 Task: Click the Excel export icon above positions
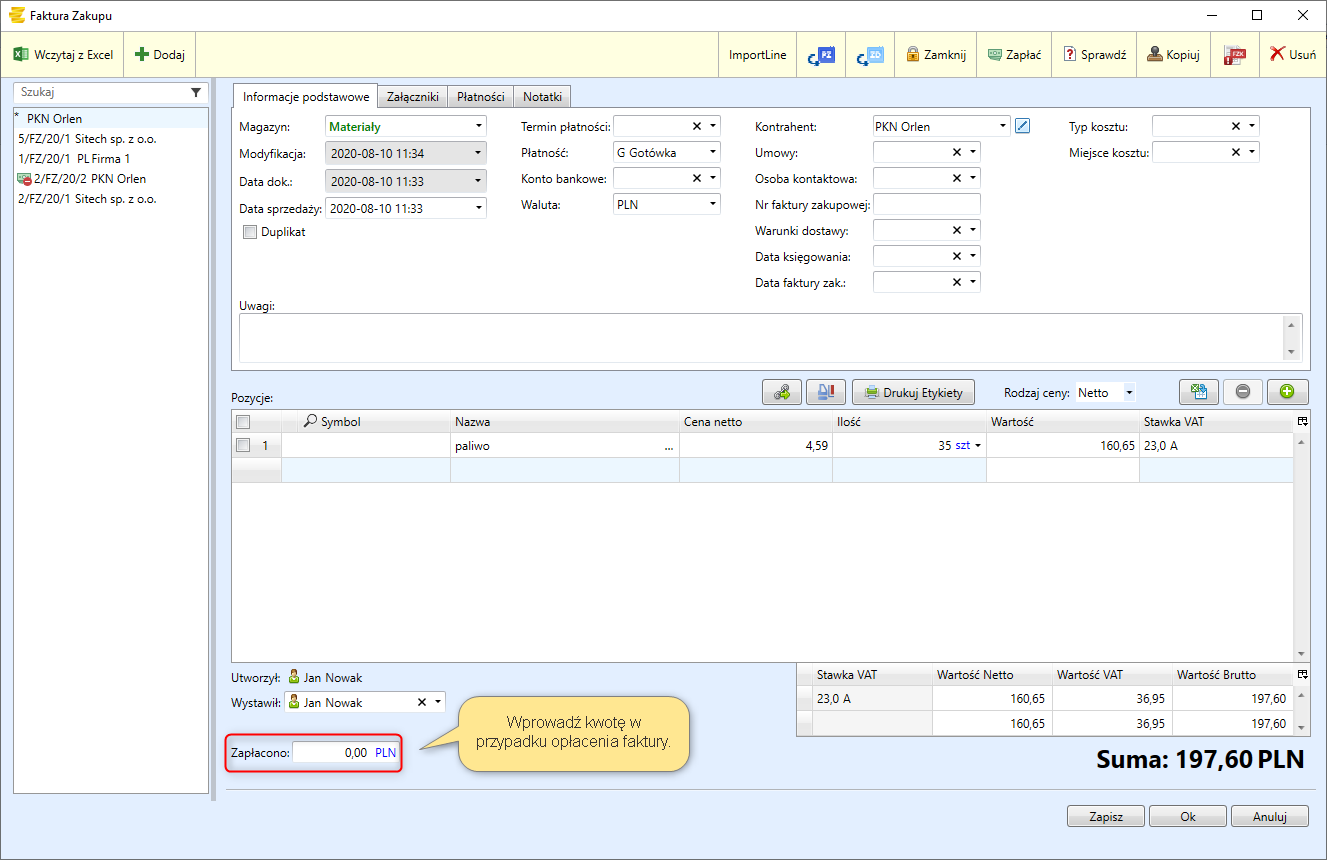pyautogui.click(x=1199, y=392)
